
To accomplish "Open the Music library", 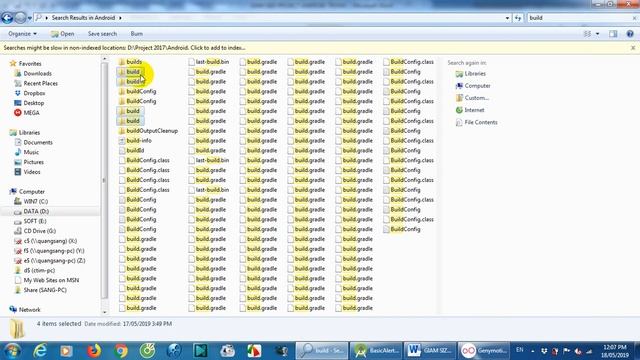I will coord(31,152).
